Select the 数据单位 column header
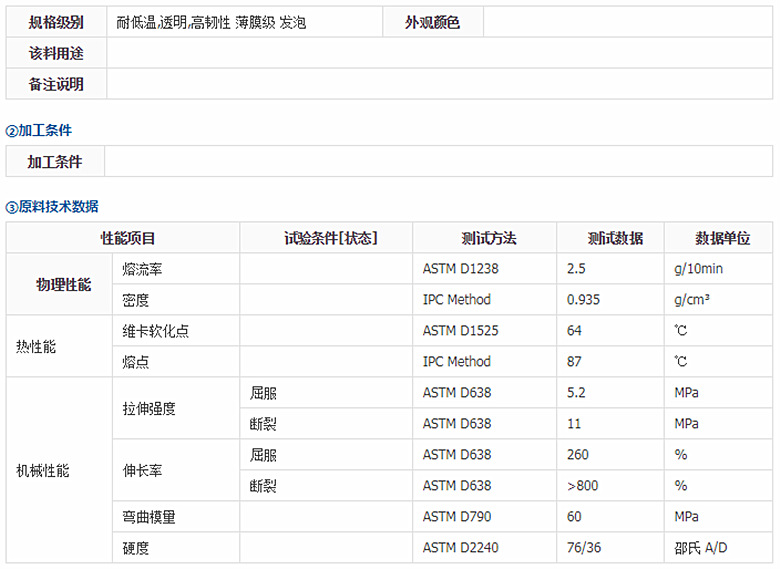 click(x=722, y=238)
